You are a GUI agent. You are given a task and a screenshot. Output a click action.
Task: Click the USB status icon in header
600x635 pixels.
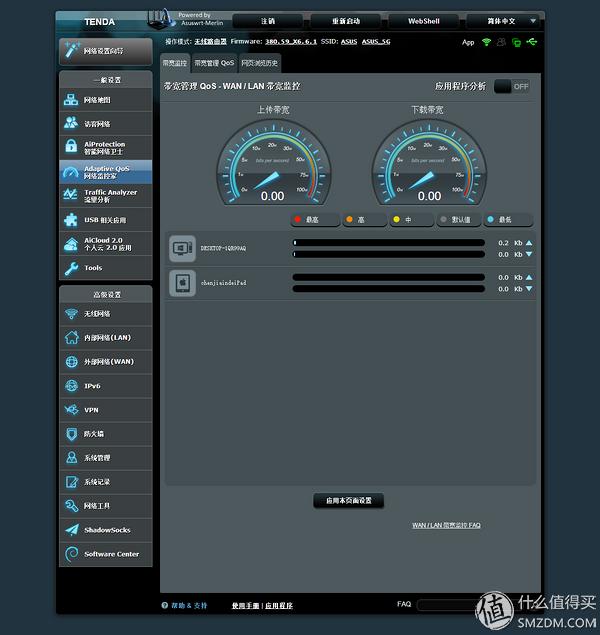tap(530, 42)
